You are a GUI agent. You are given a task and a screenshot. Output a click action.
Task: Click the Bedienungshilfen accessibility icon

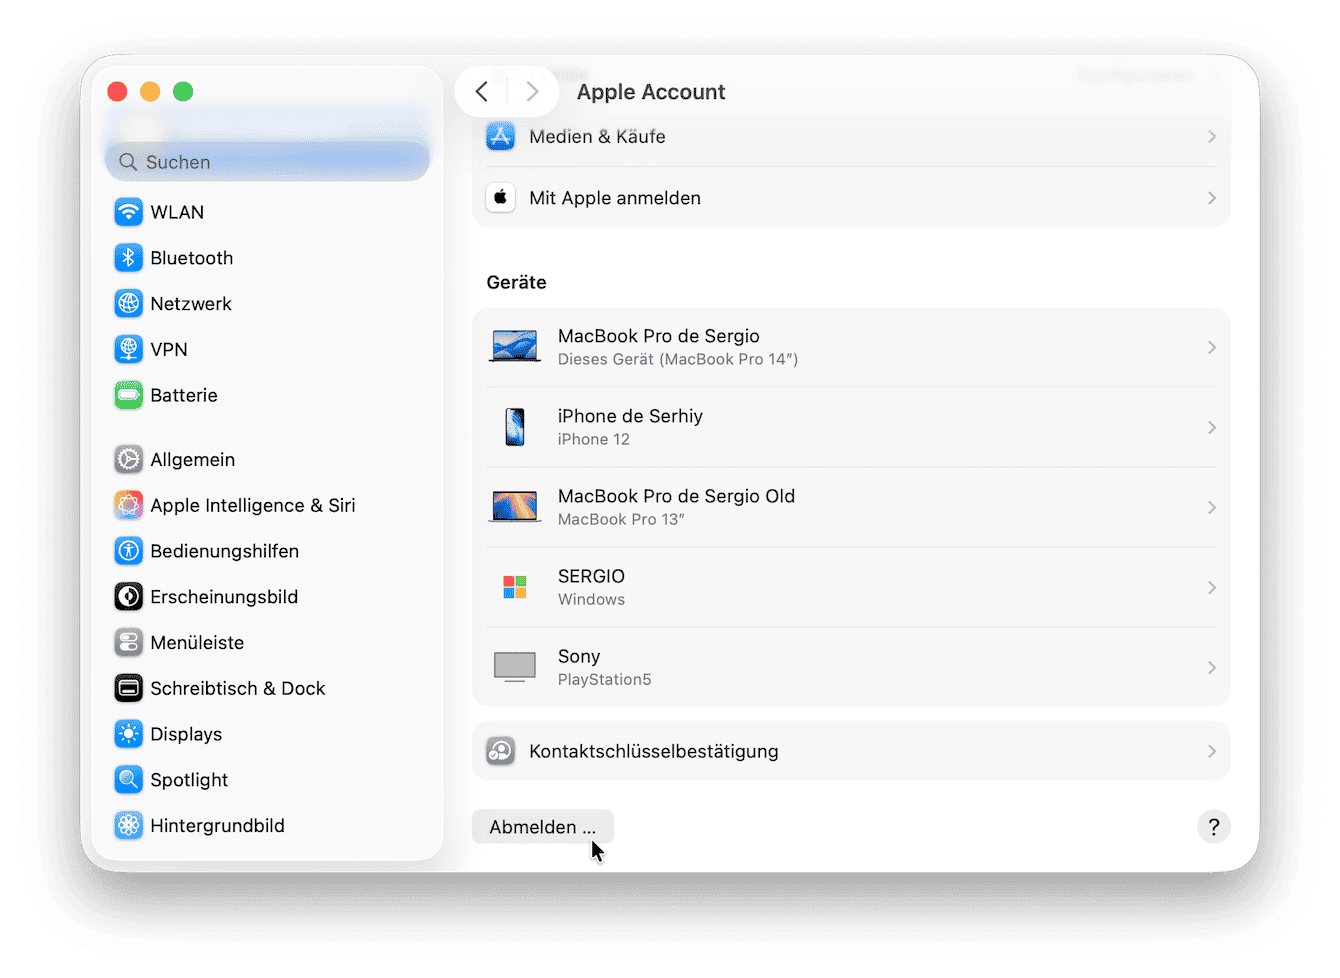(128, 551)
